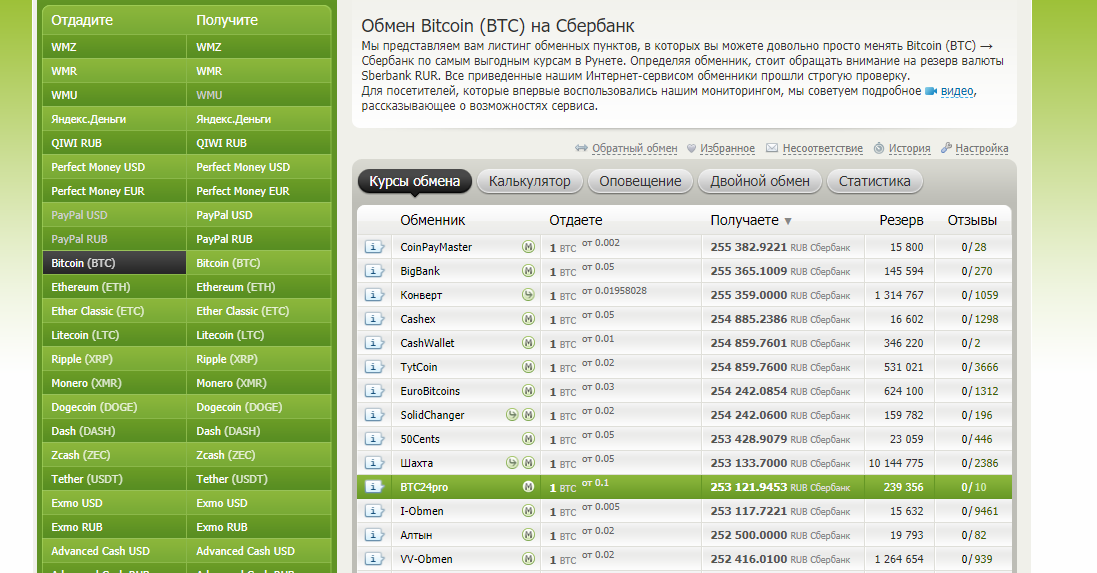The width and height of the screenshot is (1097, 573).
Task: Open the Статистика tab
Action: (874, 181)
